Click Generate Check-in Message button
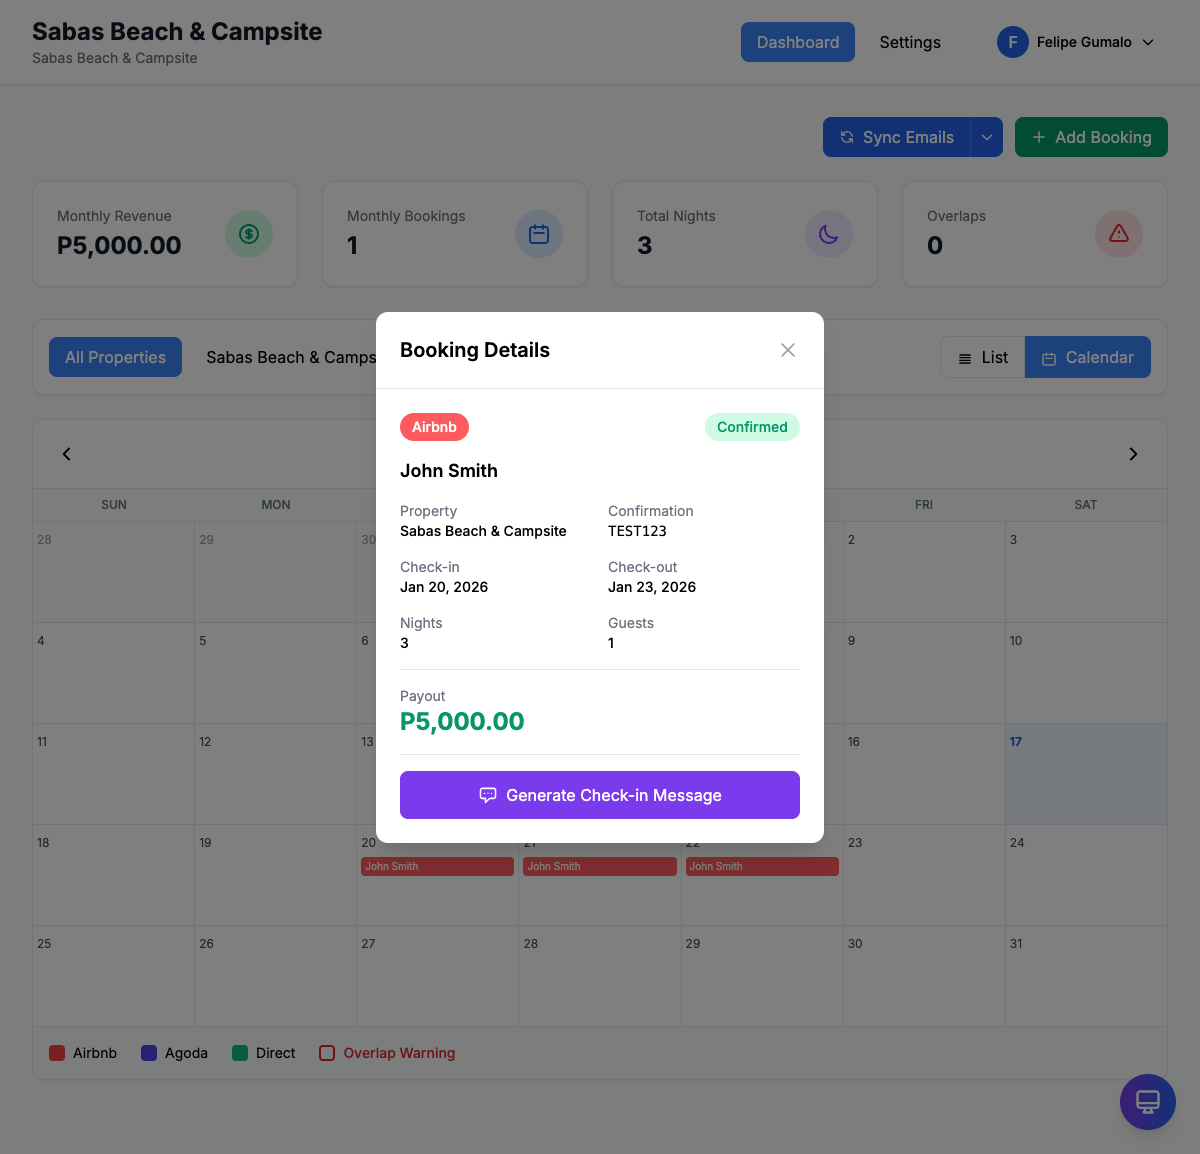The width and height of the screenshot is (1200, 1154). 600,795
